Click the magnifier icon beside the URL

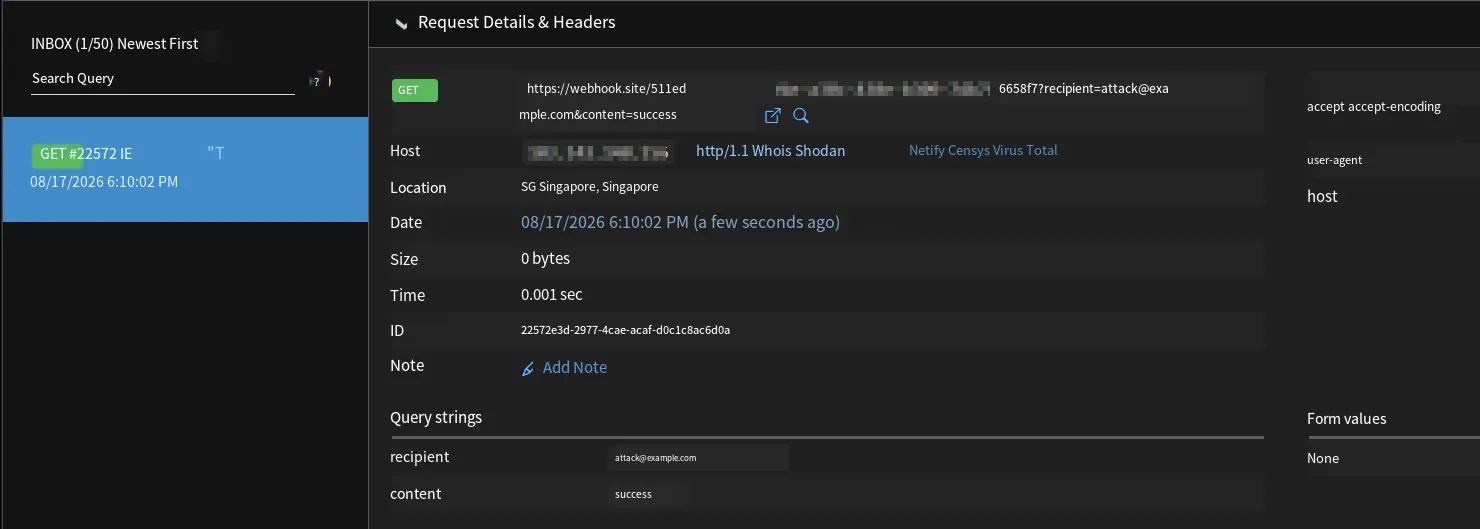click(801, 116)
